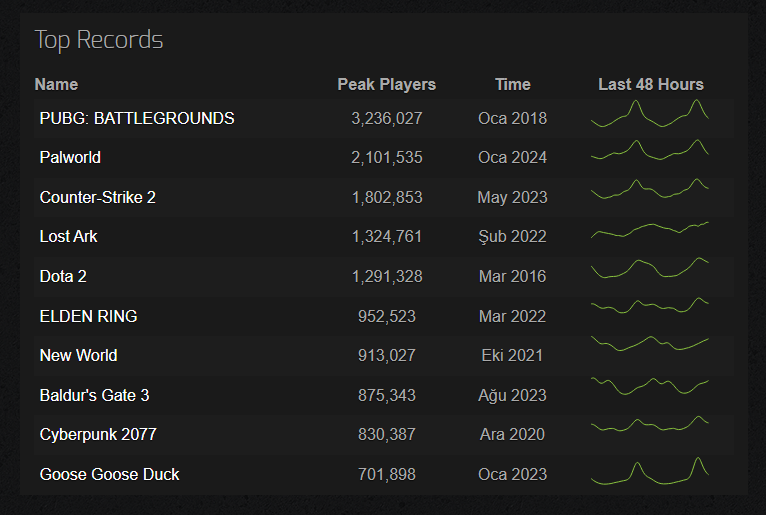766x515 pixels.
Task: Click the Counter-Strike 2 link
Action: click(x=98, y=197)
